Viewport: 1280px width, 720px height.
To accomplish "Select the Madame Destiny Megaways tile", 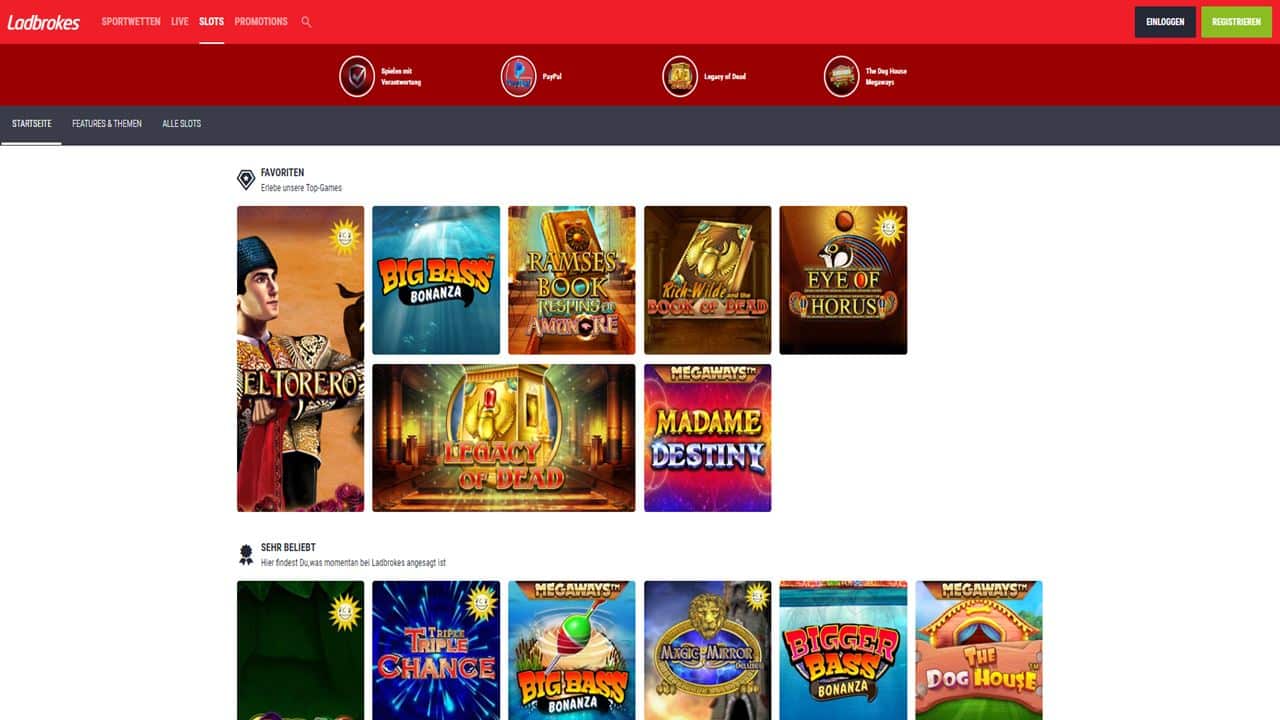I will [708, 438].
